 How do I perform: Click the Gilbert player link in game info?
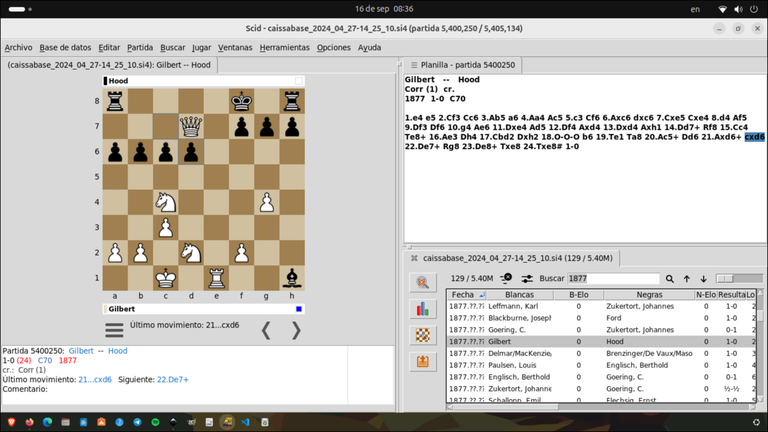click(x=81, y=351)
